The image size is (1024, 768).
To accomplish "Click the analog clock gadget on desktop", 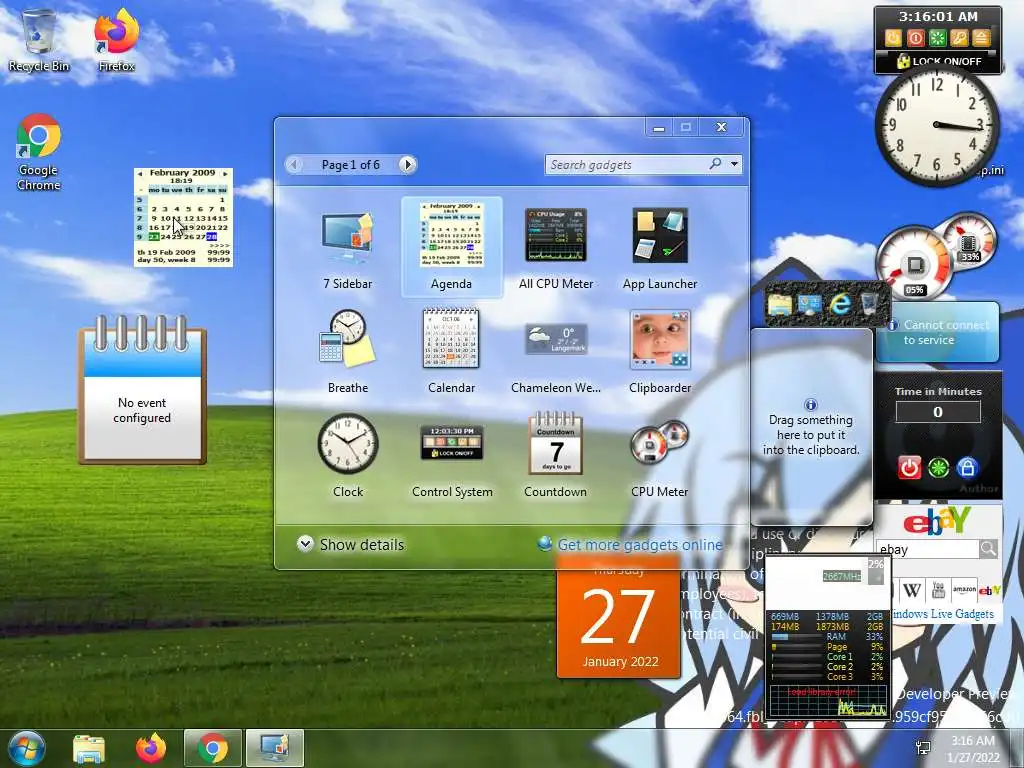I will (937, 125).
